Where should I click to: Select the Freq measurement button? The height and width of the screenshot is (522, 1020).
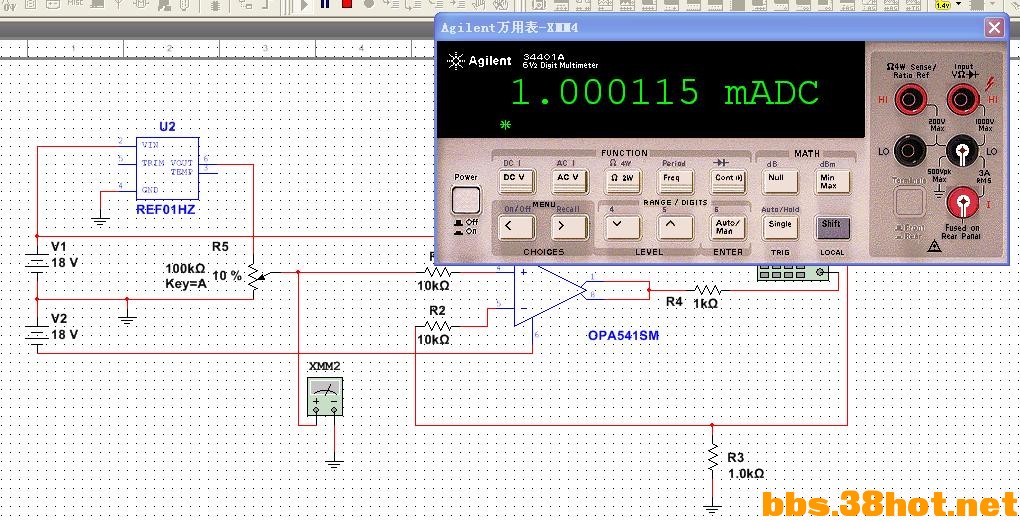tap(675, 180)
